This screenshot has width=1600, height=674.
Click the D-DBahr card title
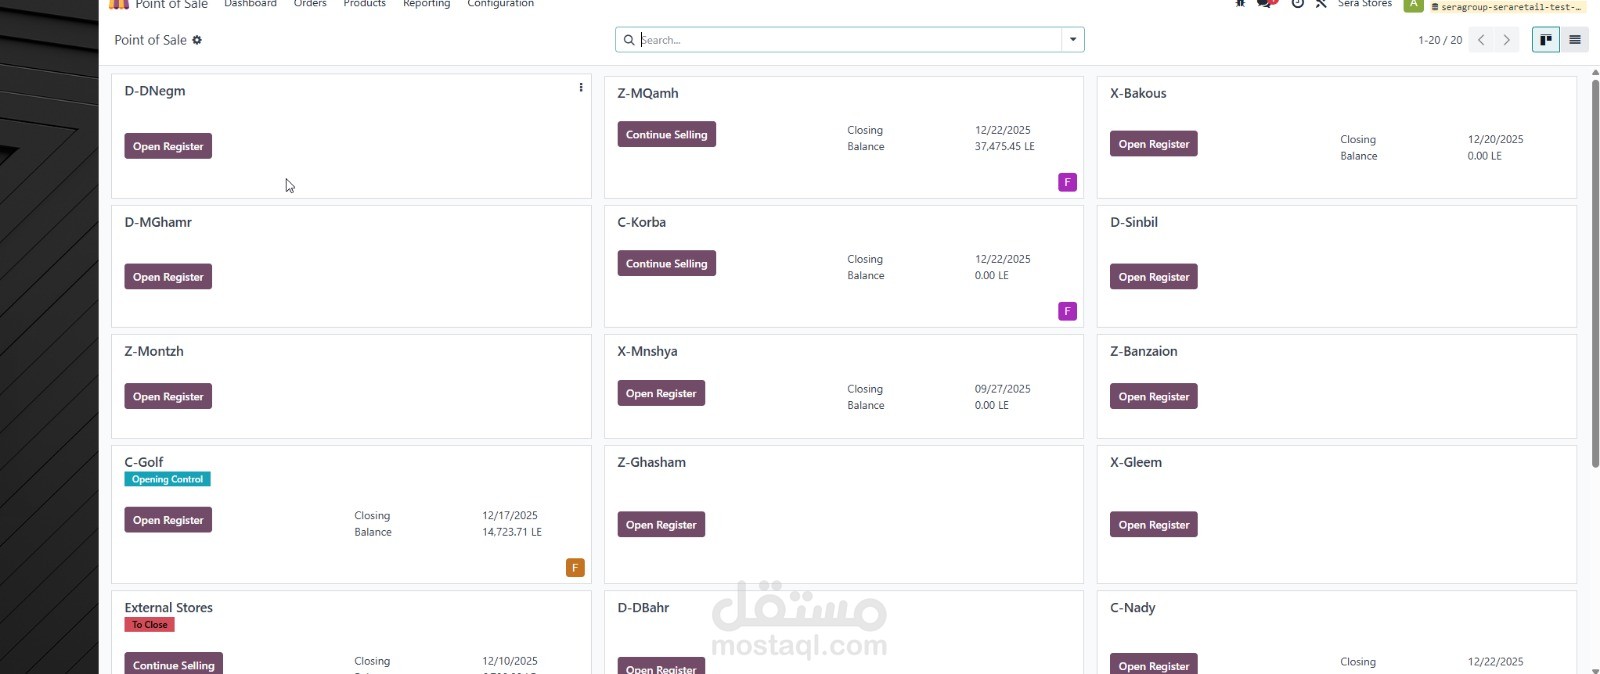pyautogui.click(x=643, y=608)
